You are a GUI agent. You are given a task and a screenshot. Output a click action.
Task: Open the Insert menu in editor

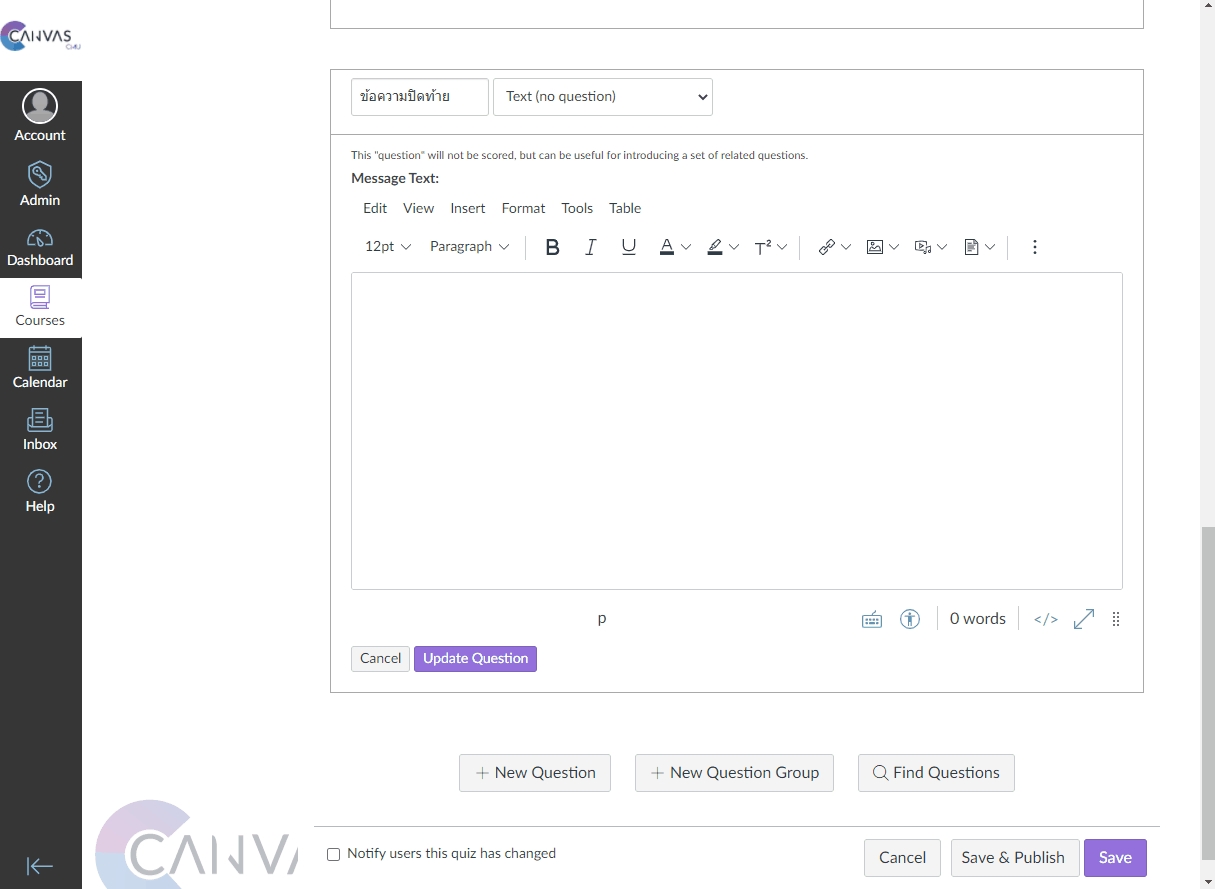(467, 208)
